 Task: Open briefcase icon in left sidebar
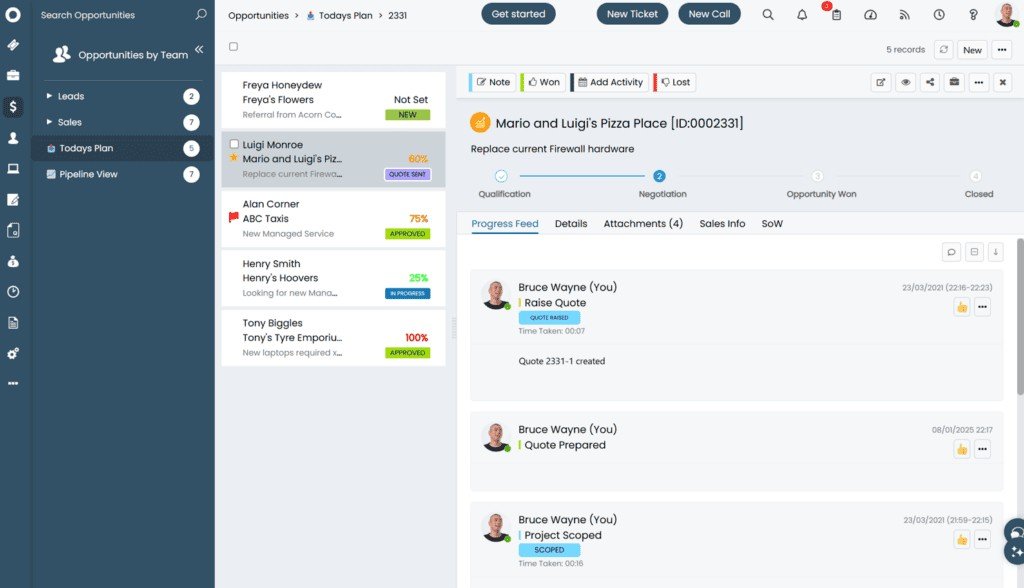click(x=12, y=75)
